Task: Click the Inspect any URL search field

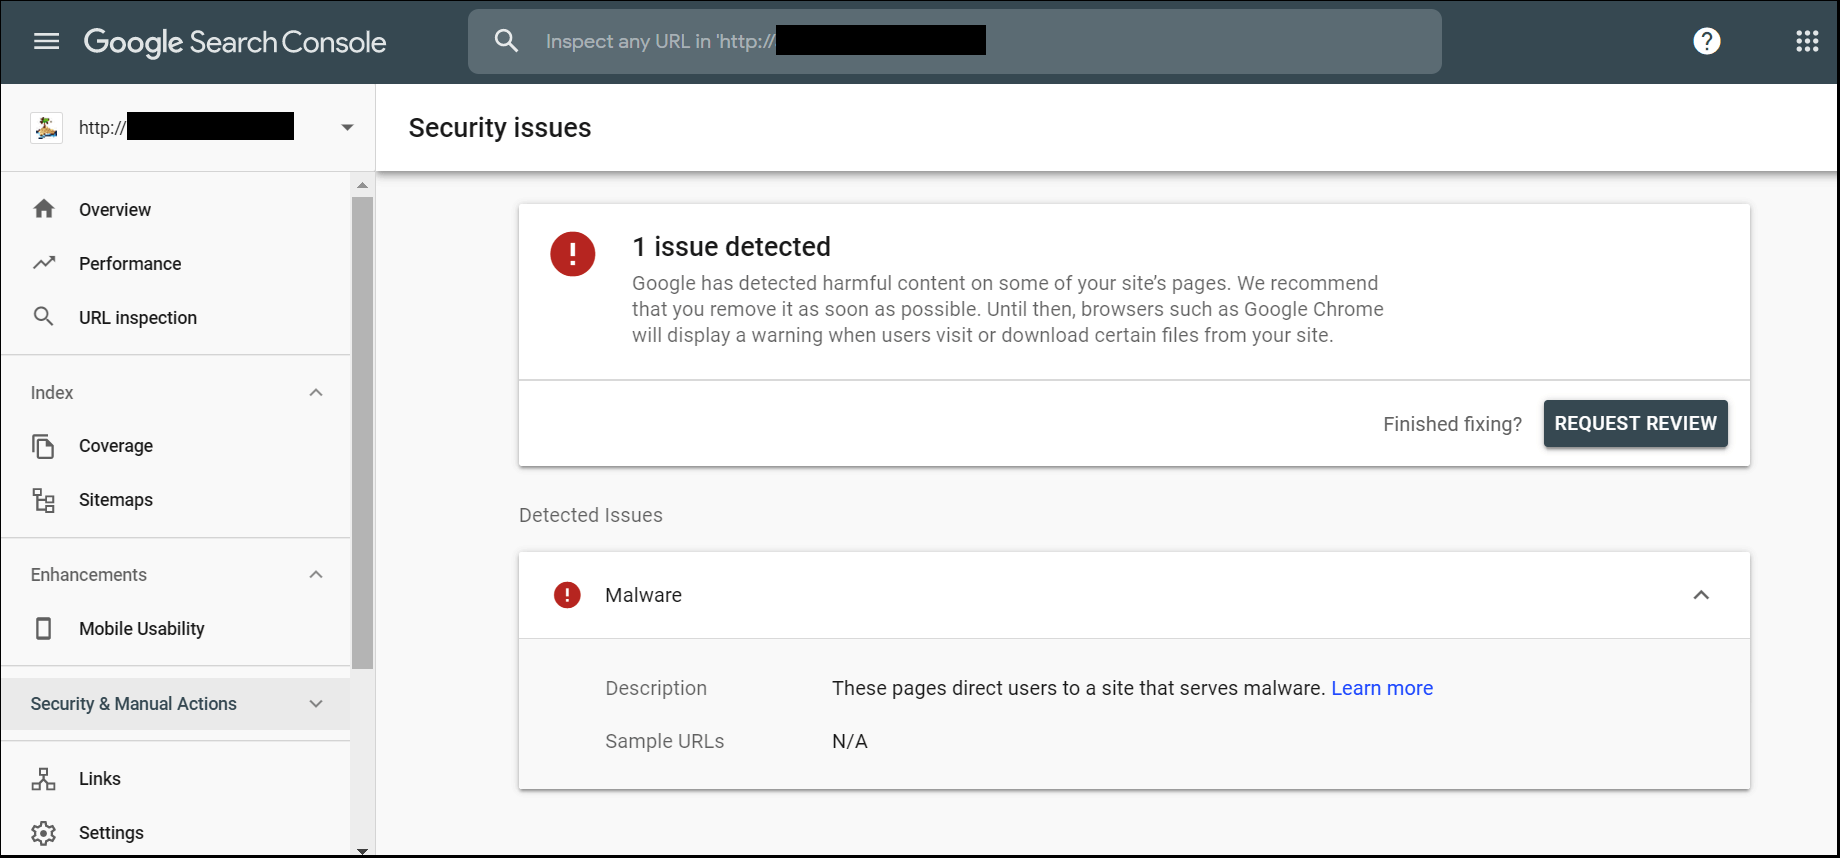Action: [x=955, y=41]
